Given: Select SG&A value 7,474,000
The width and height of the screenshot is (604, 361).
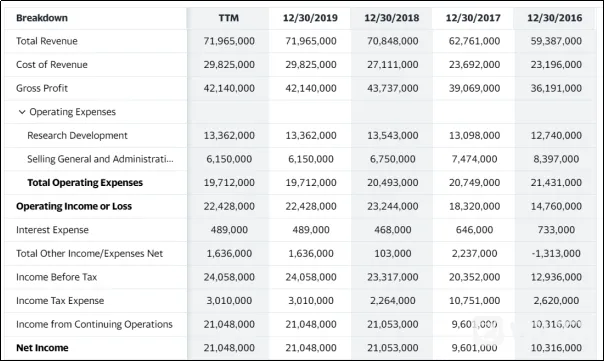Looking at the screenshot, I should coord(474,159).
